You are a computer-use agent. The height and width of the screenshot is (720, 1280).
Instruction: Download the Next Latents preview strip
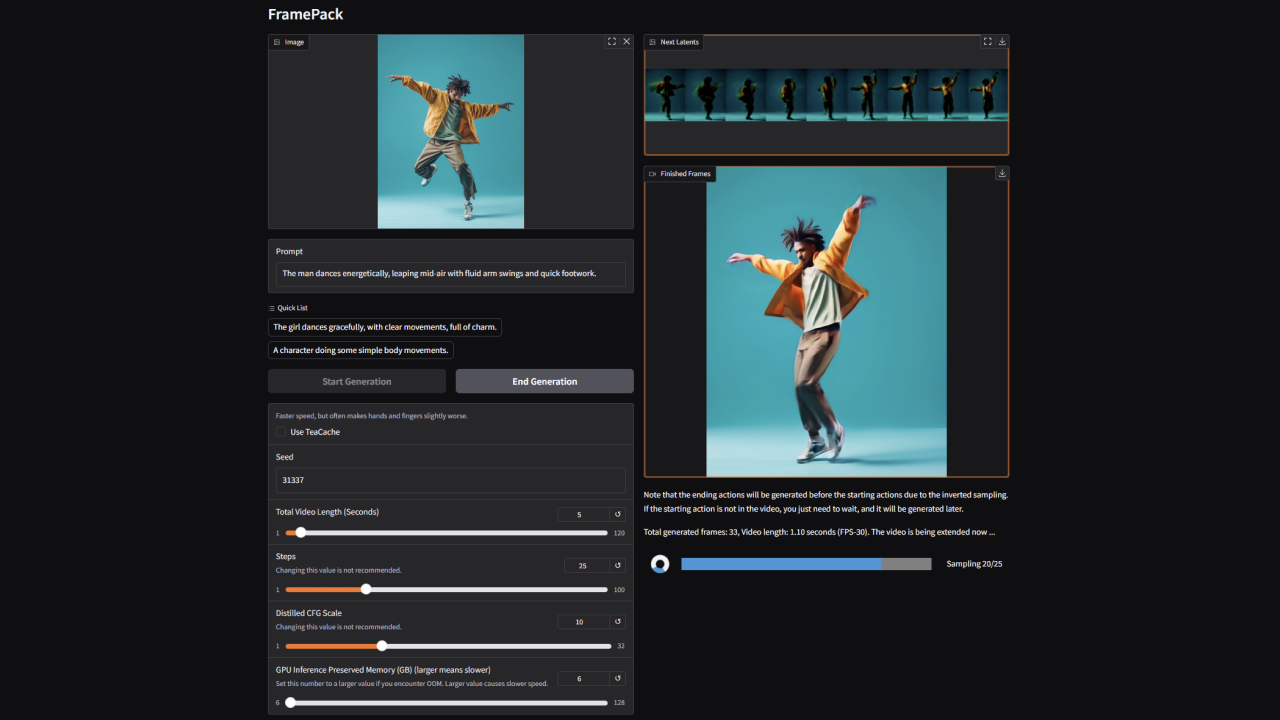tap(1001, 41)
